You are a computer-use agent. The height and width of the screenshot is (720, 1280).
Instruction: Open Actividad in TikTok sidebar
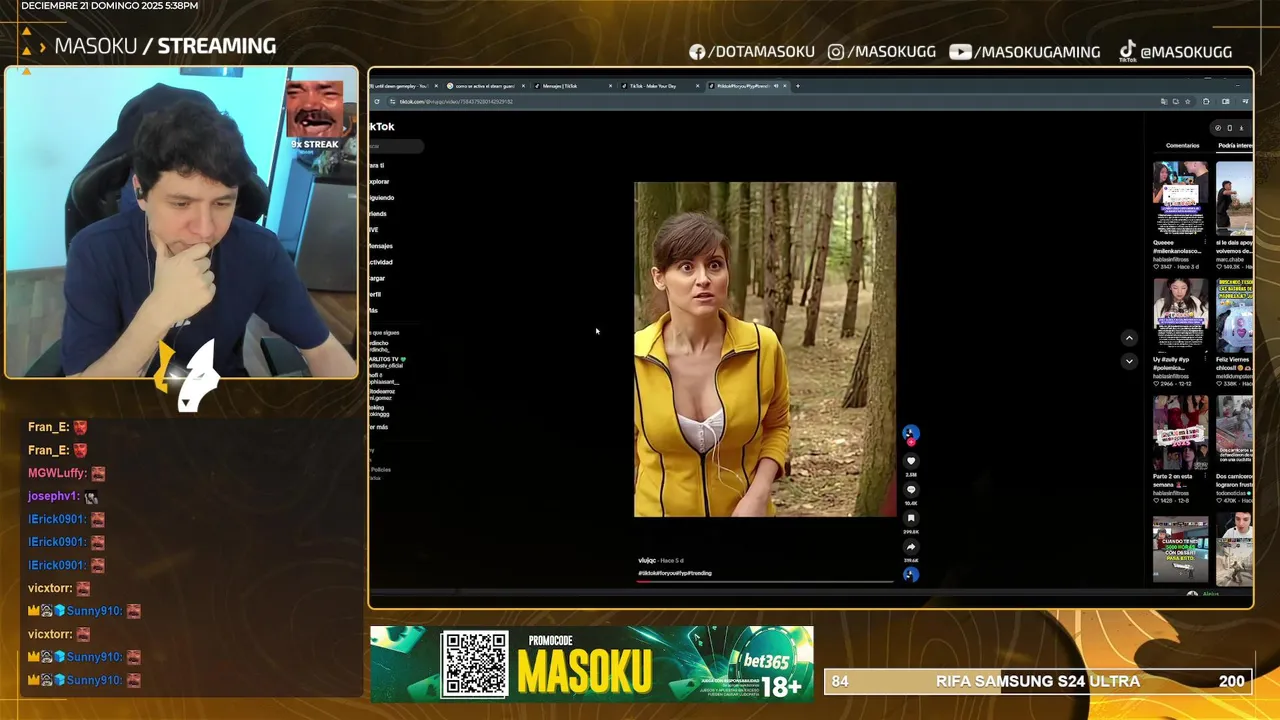[381, 262]
